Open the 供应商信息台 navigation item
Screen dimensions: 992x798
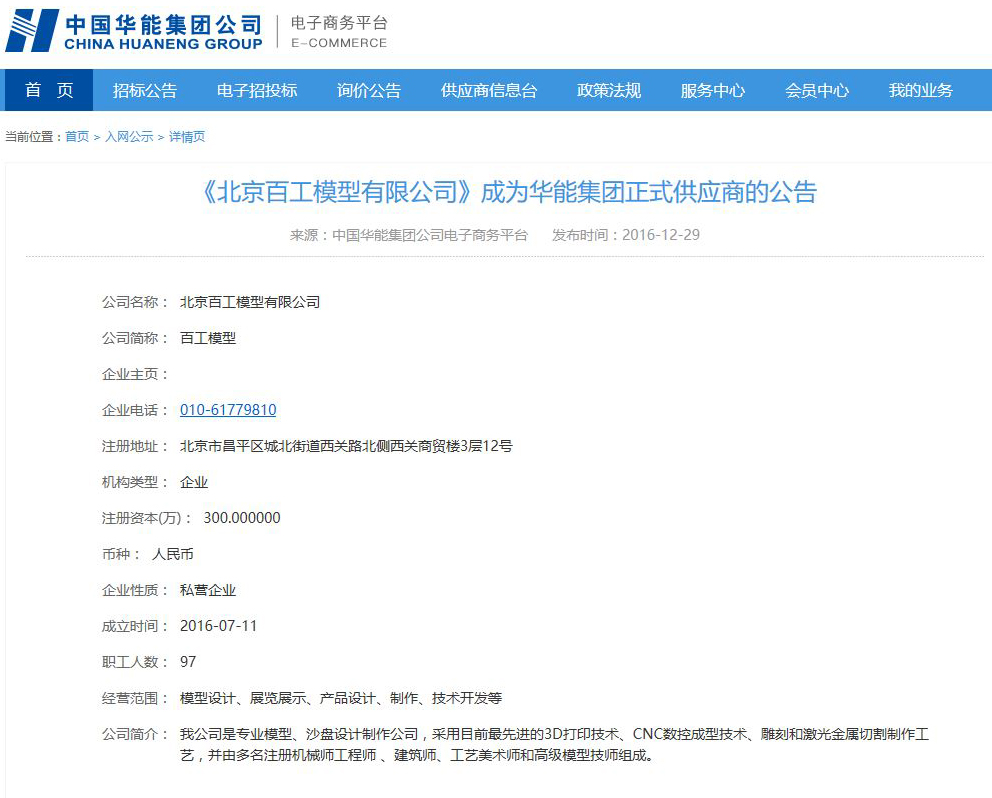(x=489, y=90)
